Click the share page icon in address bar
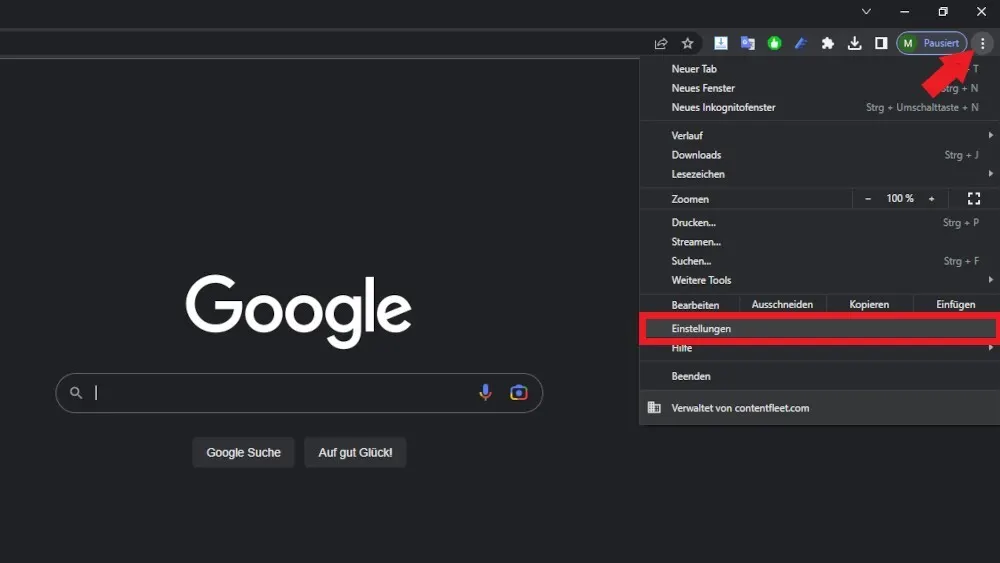The image size is (1000, 563). (x=661, y=43)
